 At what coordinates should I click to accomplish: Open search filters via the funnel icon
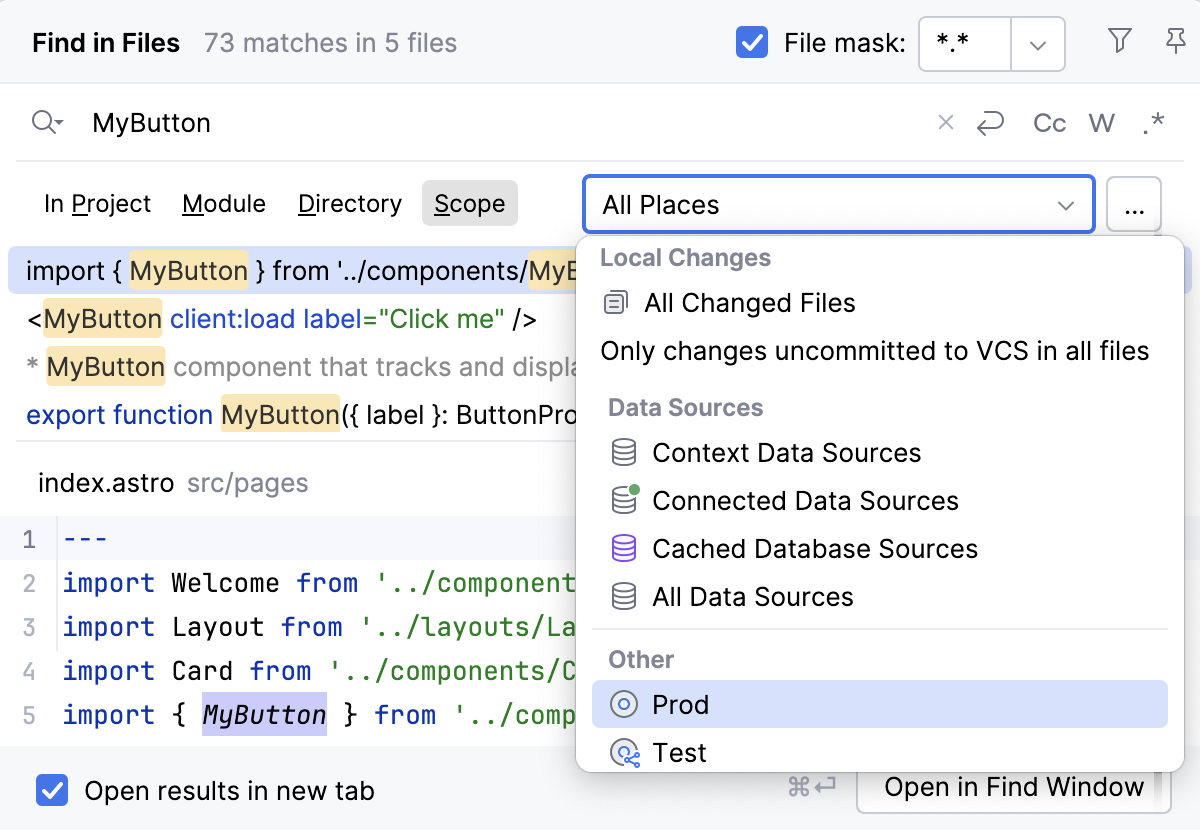click(x=1120, y=41)
